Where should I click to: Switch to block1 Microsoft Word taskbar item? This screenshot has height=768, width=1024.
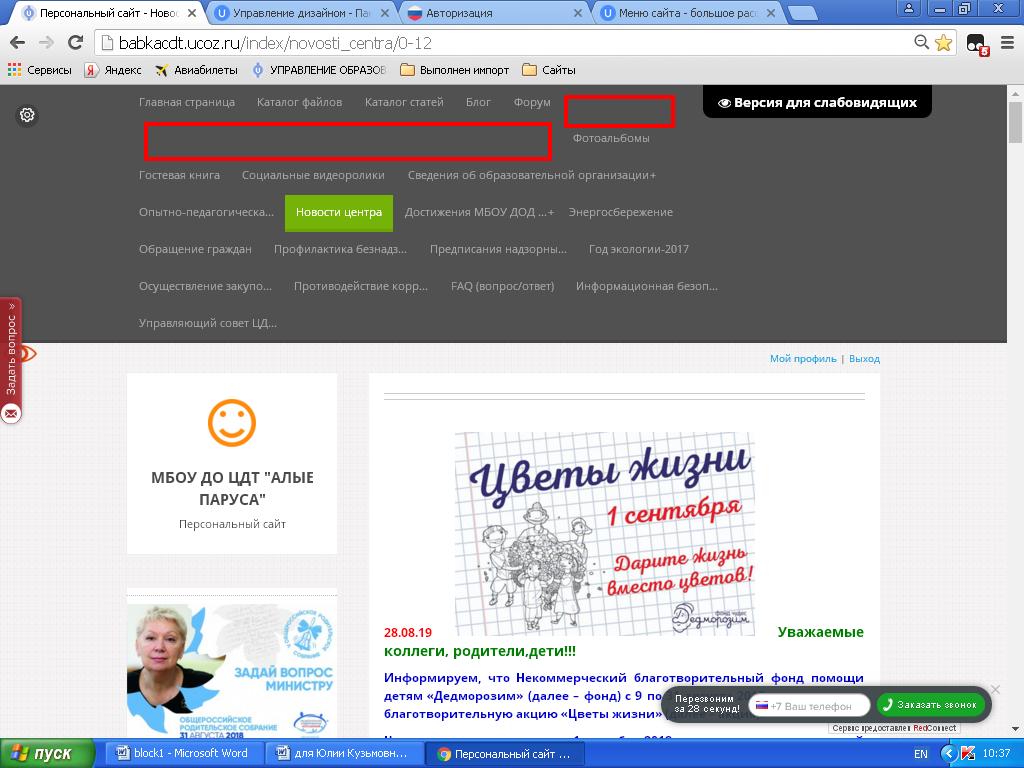tap(183, 754)
